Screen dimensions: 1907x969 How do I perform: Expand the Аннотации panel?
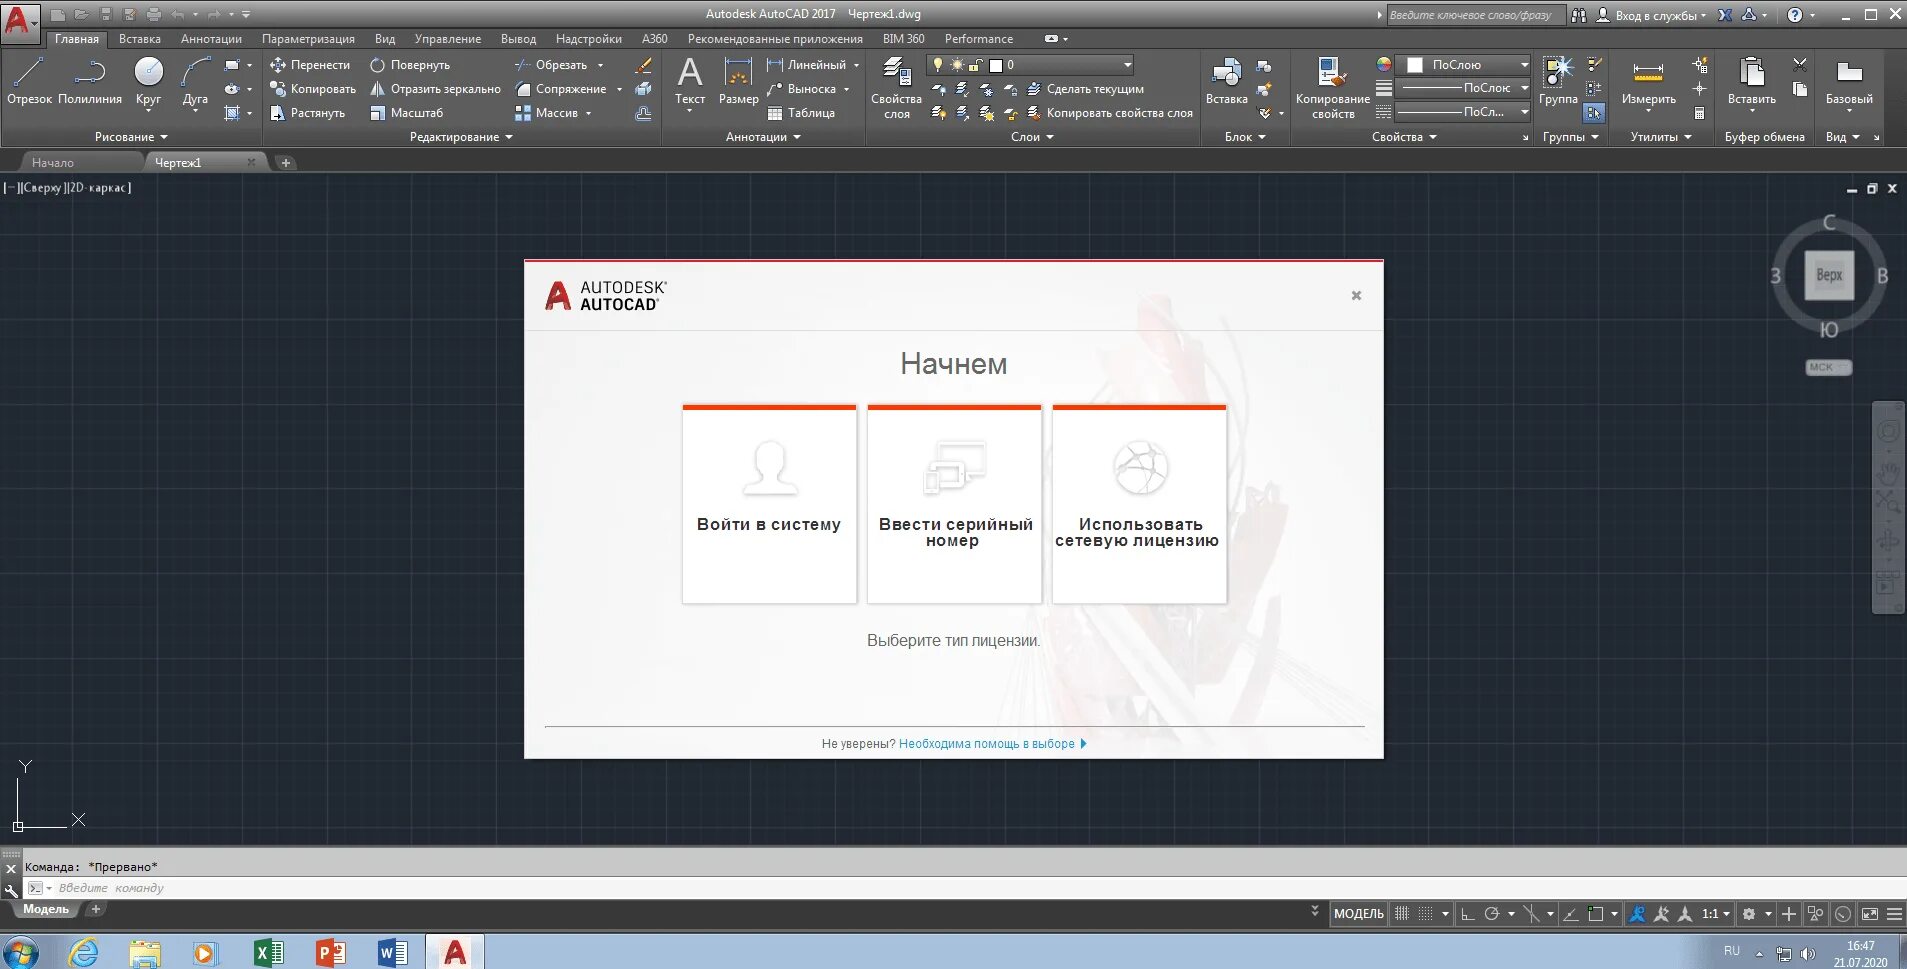pyautogui.click(x=763, y=137)
